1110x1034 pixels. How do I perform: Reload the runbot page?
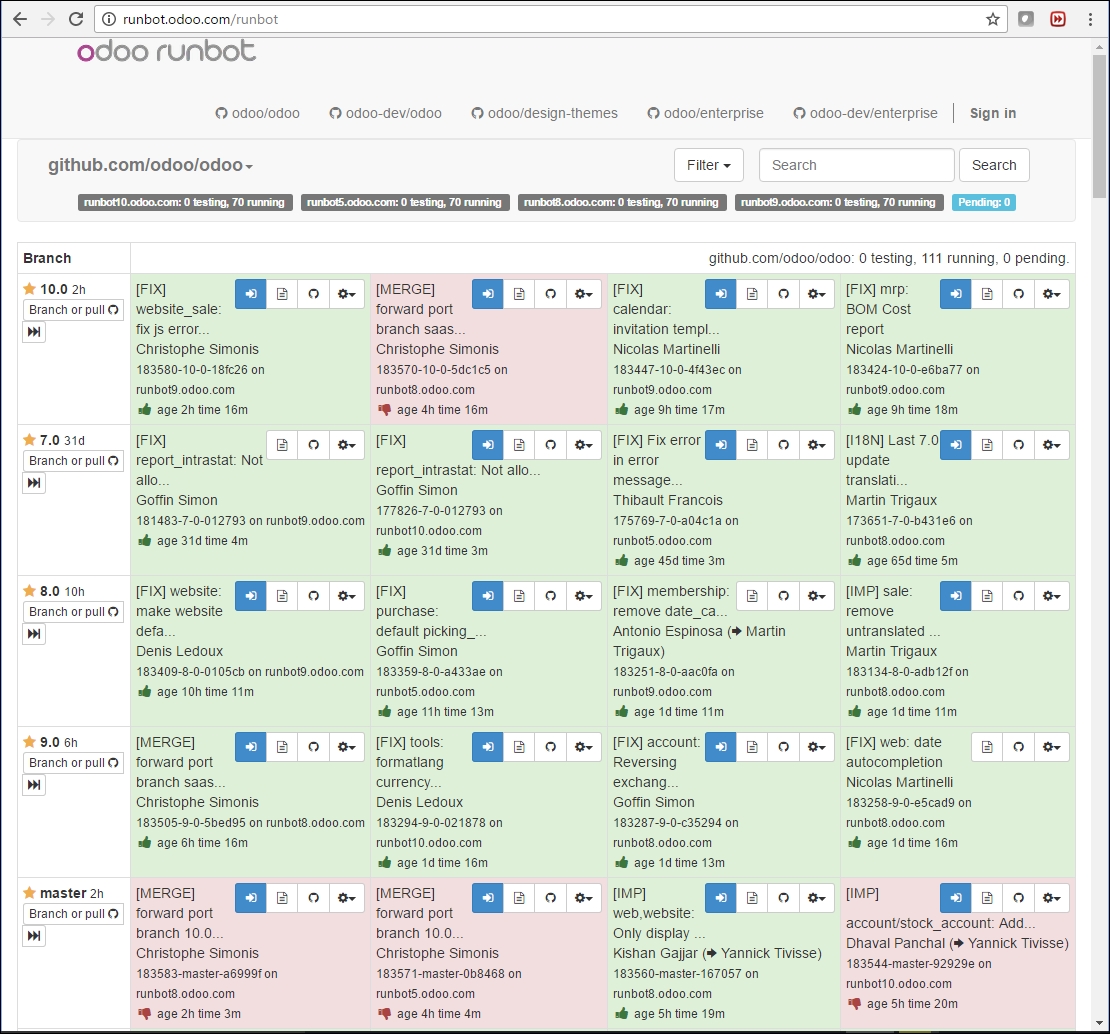(76, 19)
